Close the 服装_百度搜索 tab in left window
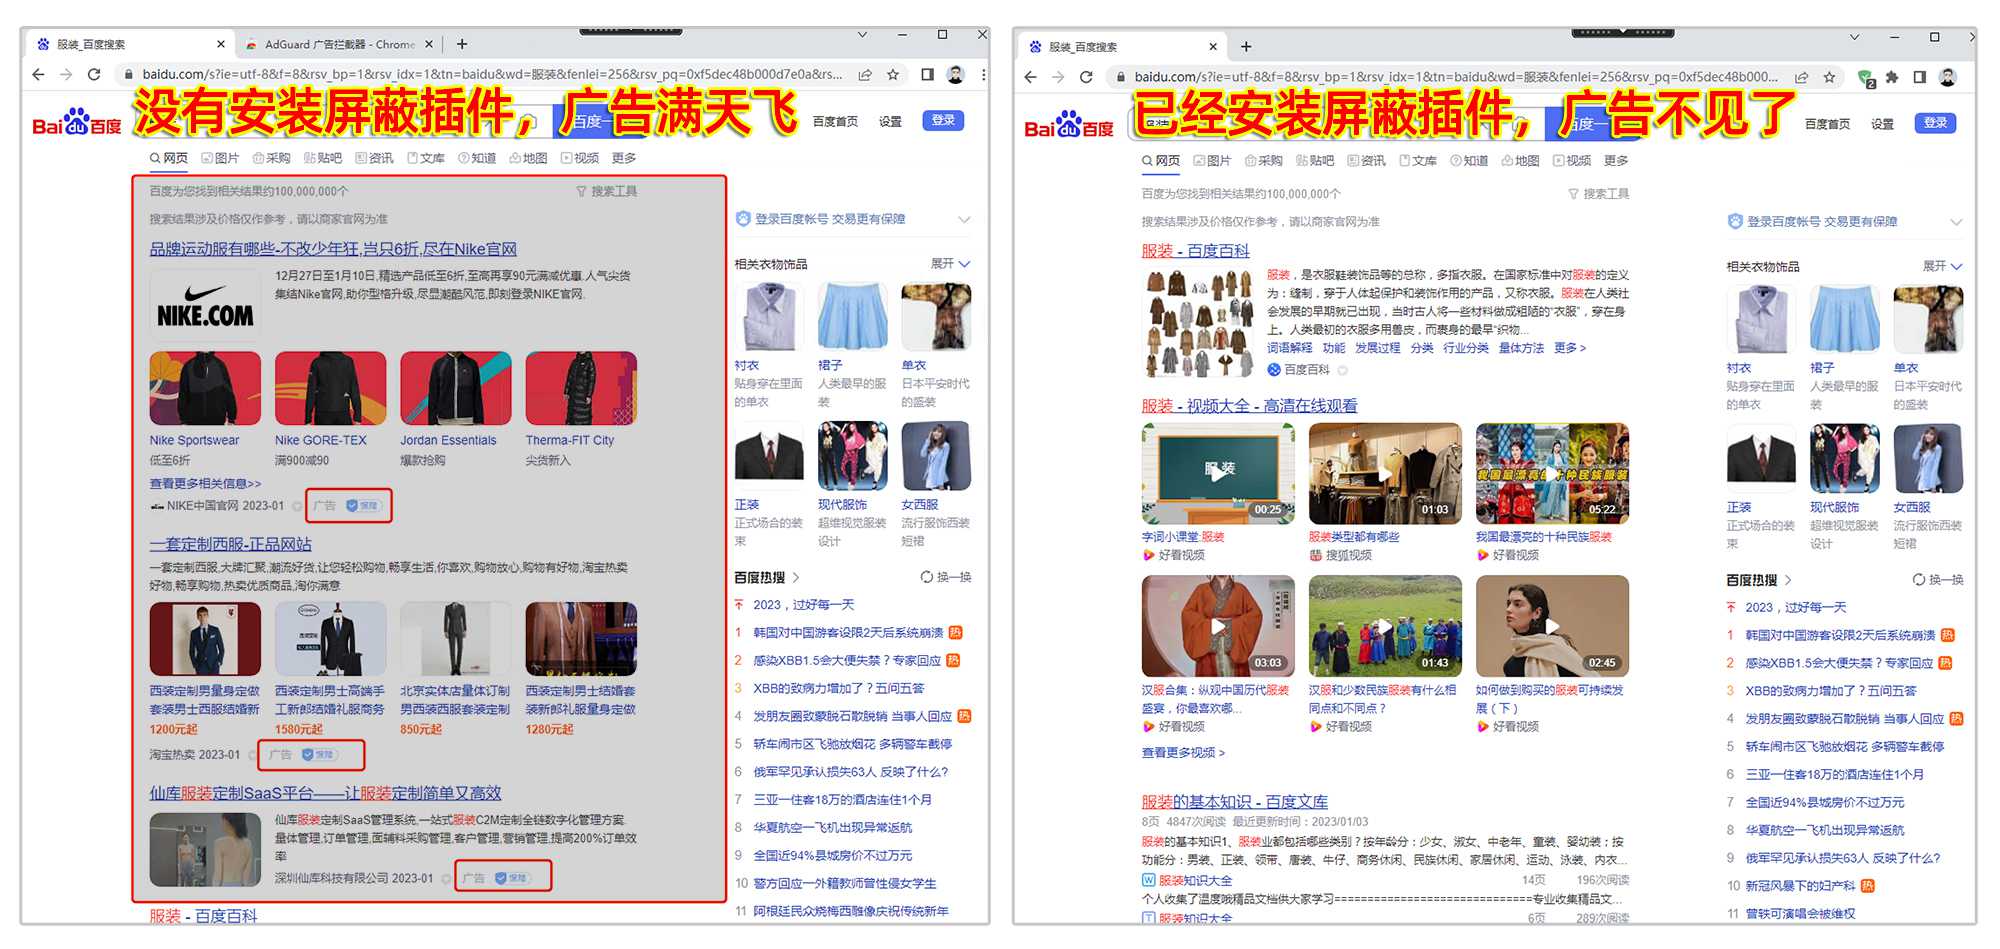 (x=221, y=44)
